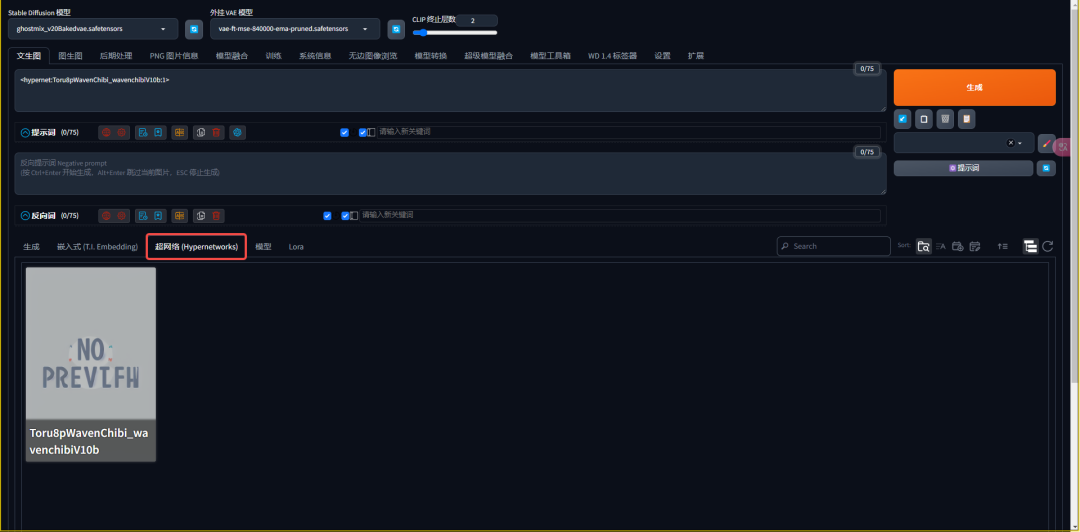Image resolution: width=1080 pixels, height=532 pixels.
Task: Refresh the external VAE model list
Action: [396, 29]
